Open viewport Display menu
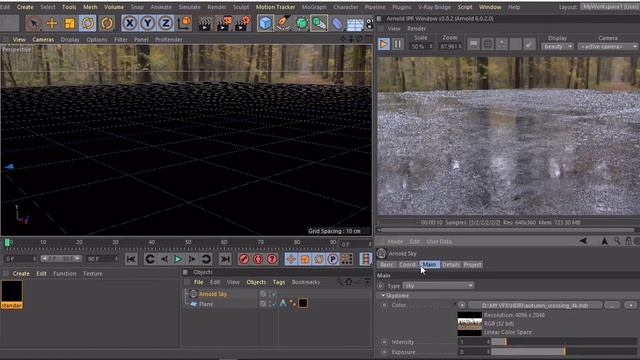Viewport: 640px width, 360px height. (70, 40)
